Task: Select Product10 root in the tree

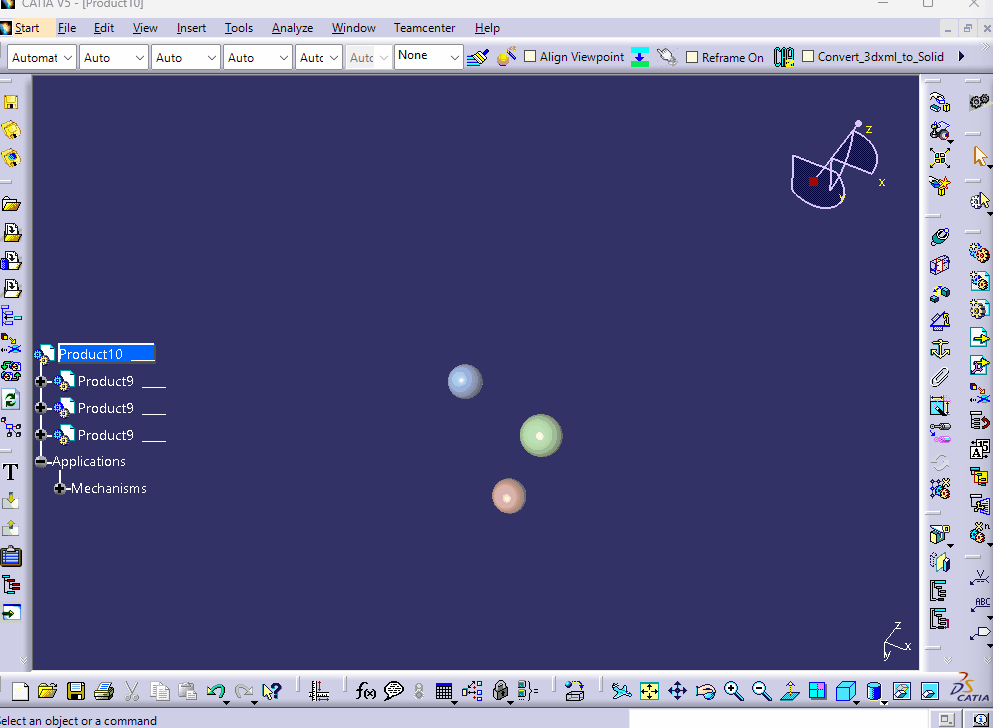Action: click(106, 354)
